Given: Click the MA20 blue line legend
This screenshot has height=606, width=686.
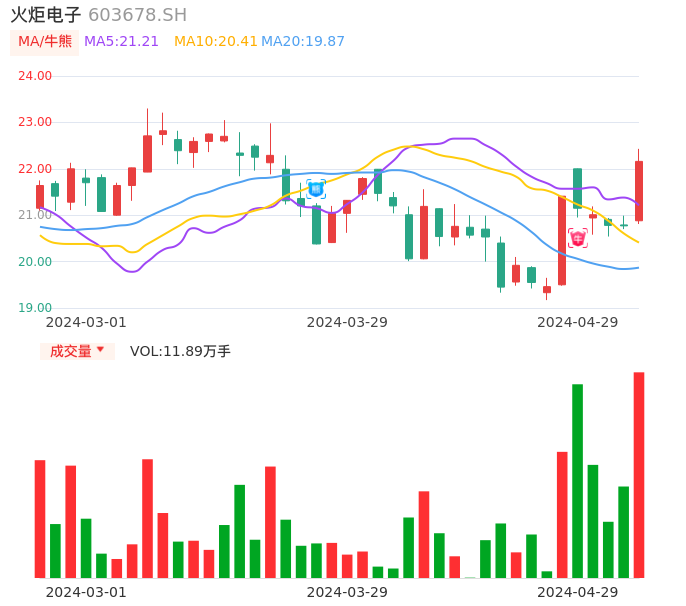Looking at the screenshot, I should [x=303, y=41].
